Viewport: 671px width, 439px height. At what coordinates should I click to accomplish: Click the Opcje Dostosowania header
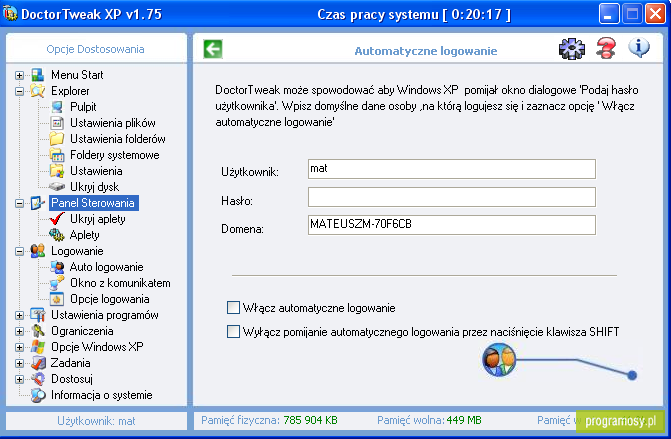(x=95, y=49)
